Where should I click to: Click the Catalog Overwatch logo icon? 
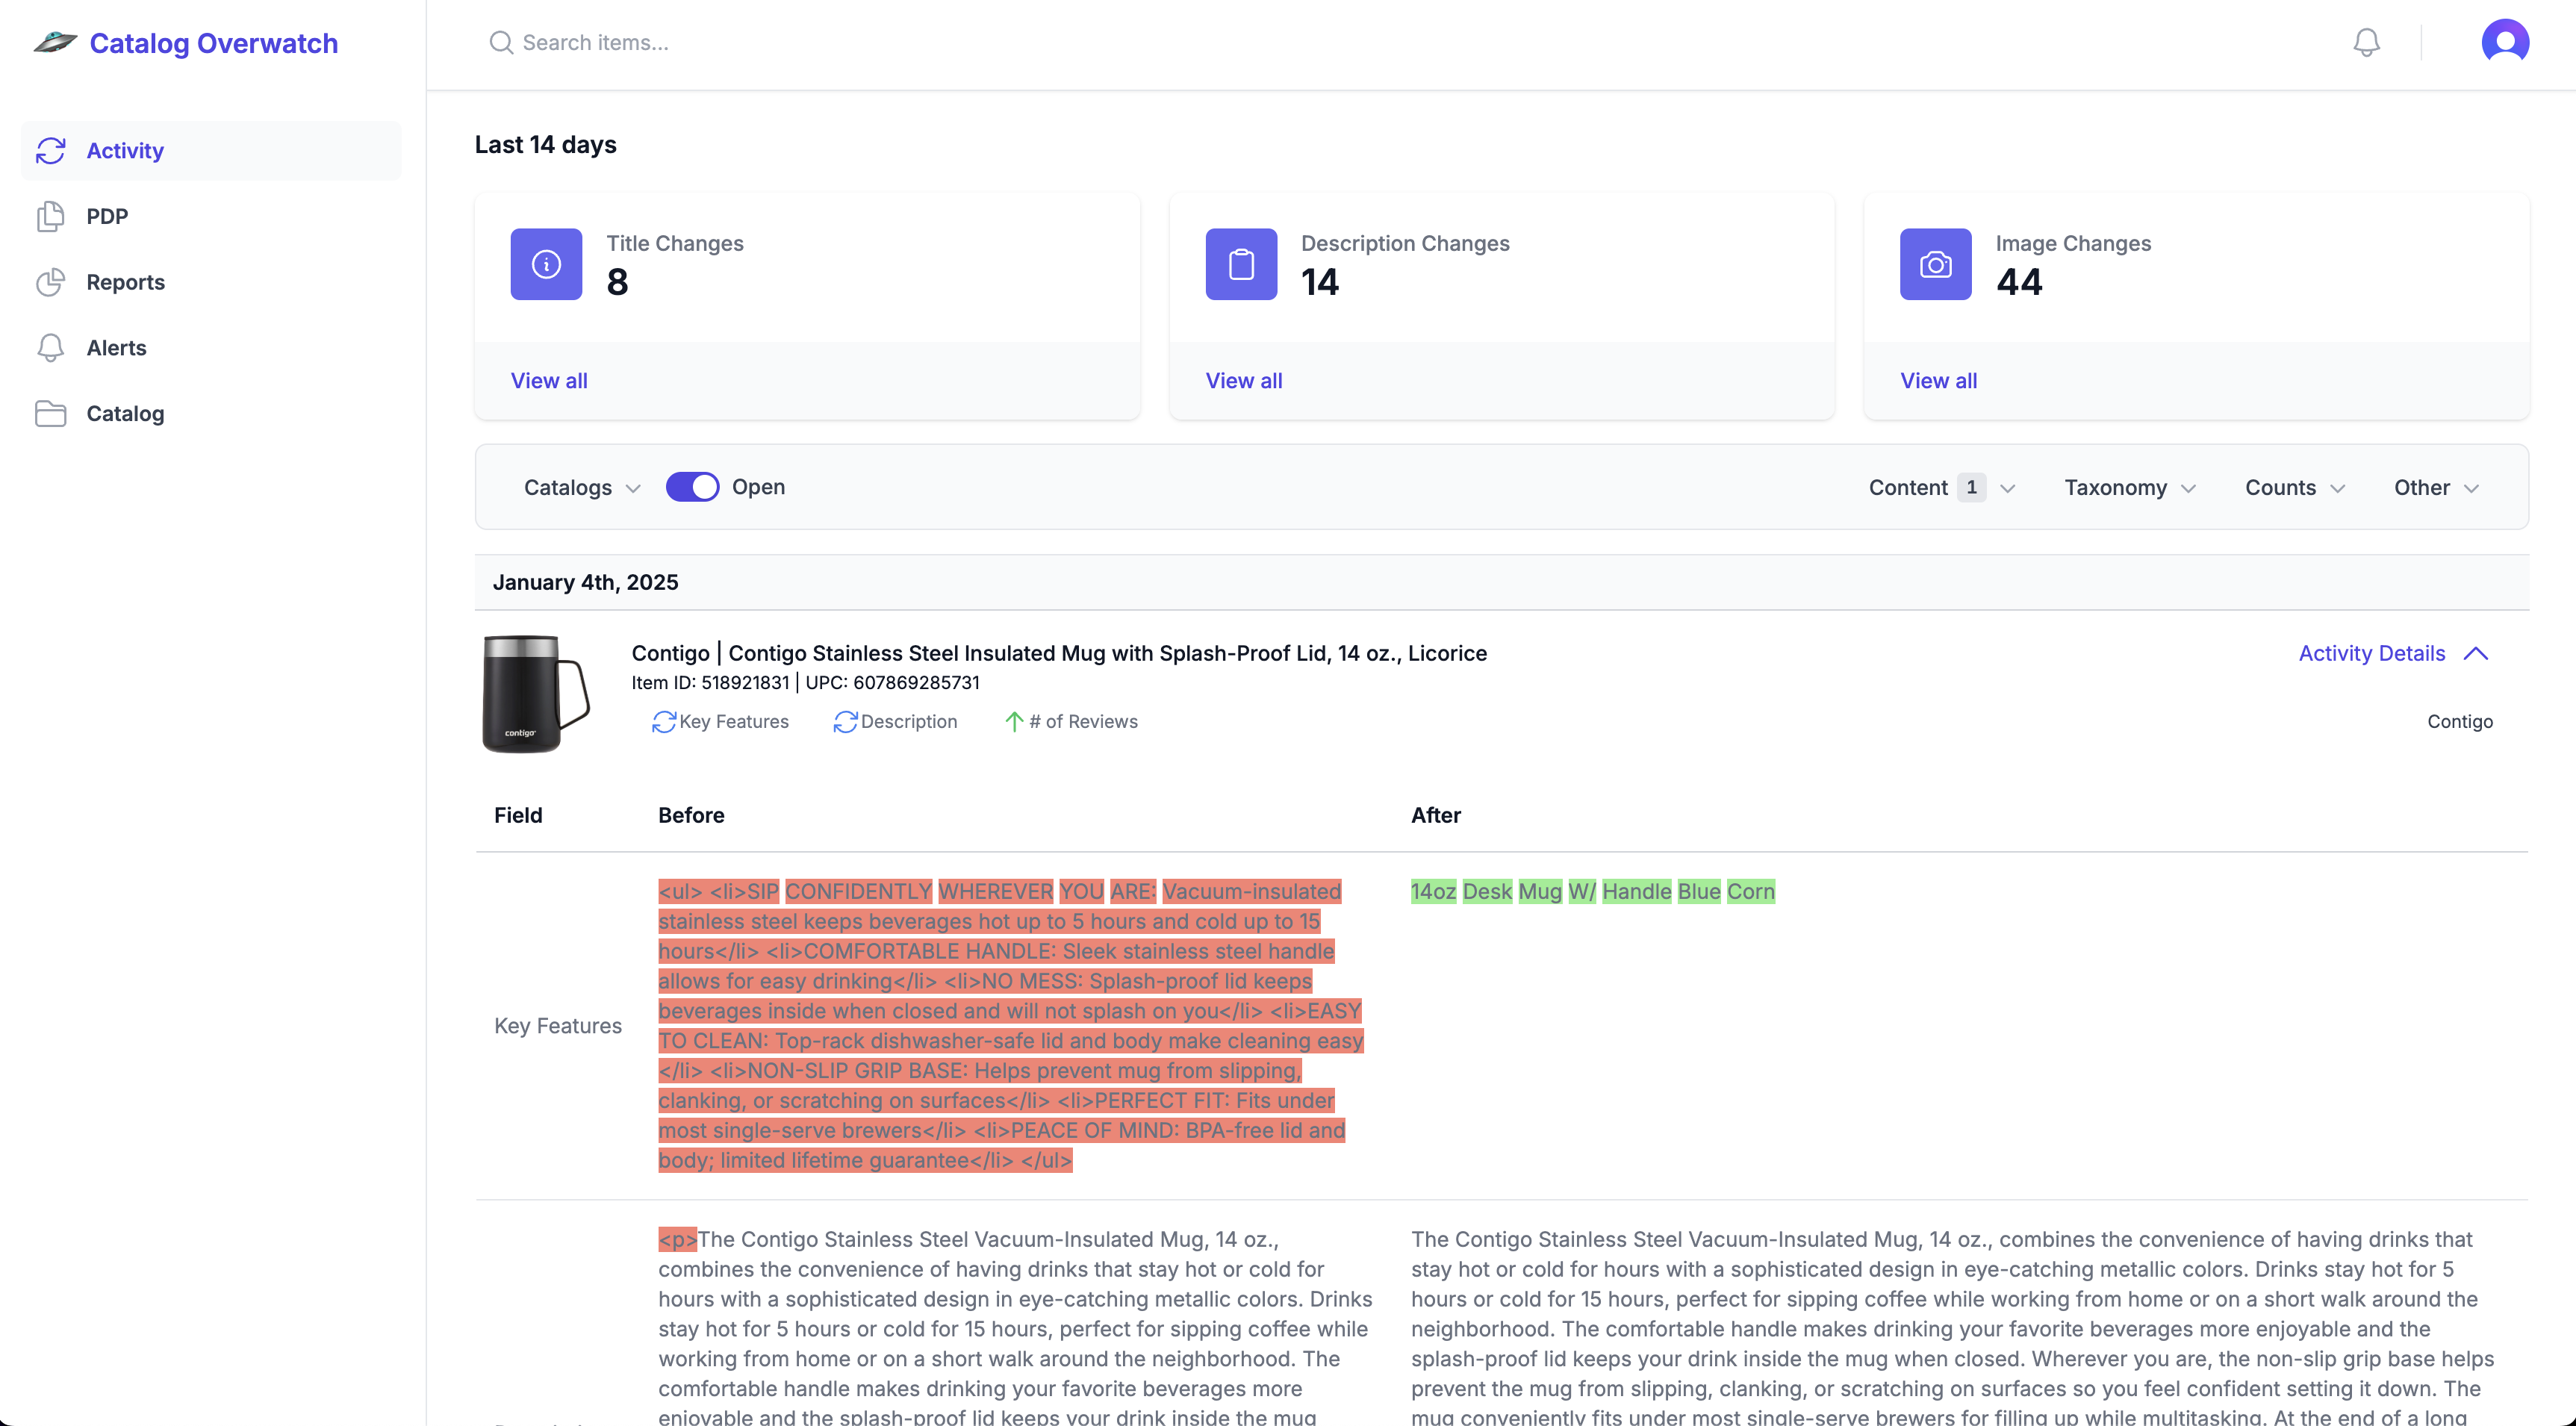55,43
